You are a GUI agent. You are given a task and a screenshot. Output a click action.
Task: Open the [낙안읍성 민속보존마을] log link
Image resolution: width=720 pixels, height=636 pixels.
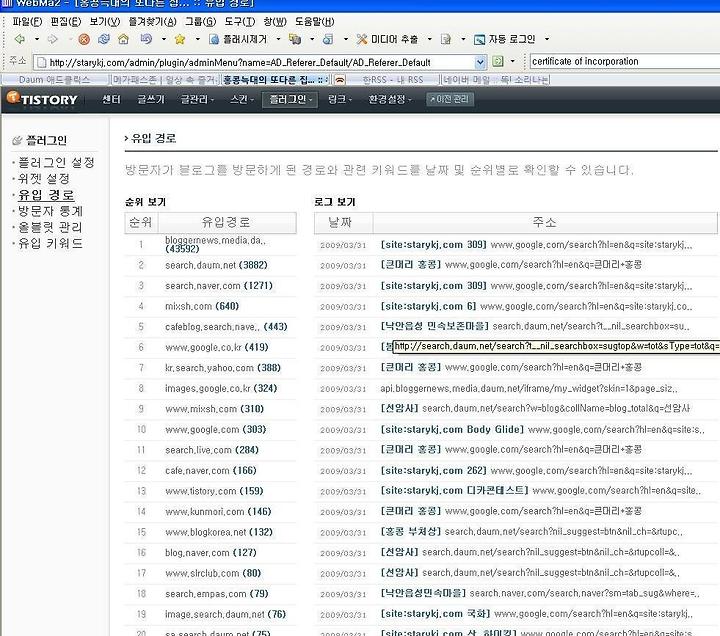(x=535, y=326)
